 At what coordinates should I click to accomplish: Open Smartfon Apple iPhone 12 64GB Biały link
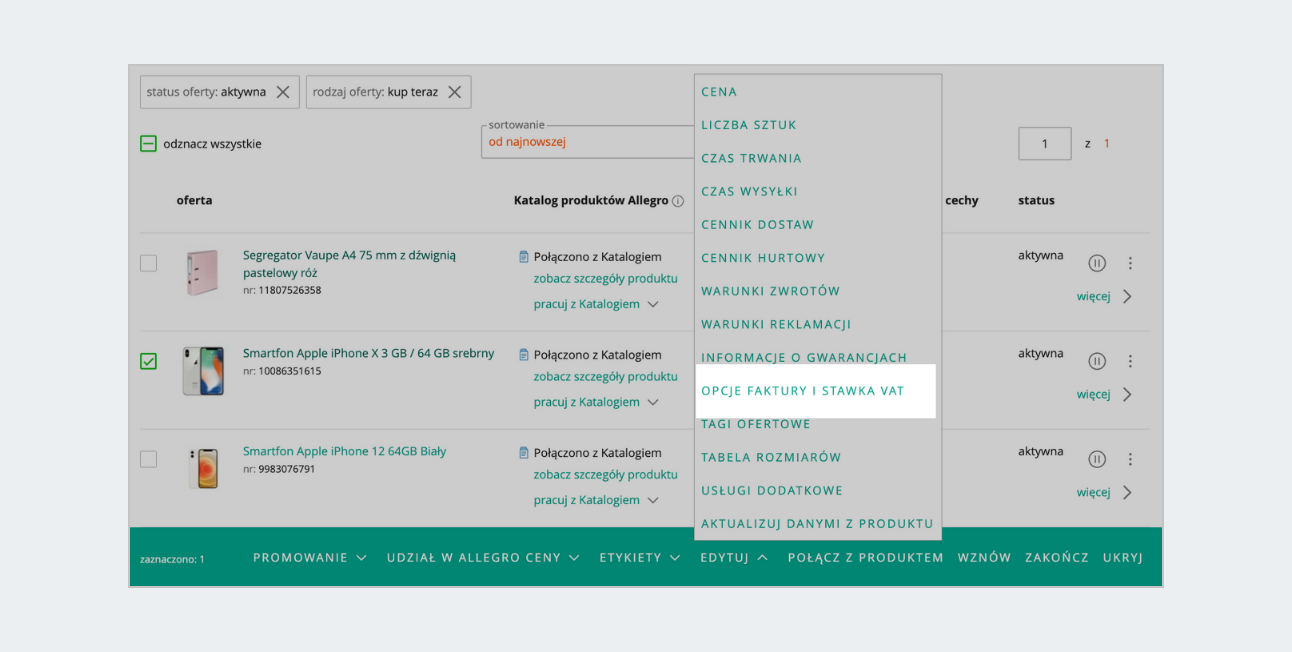click(x=345, y=452)
